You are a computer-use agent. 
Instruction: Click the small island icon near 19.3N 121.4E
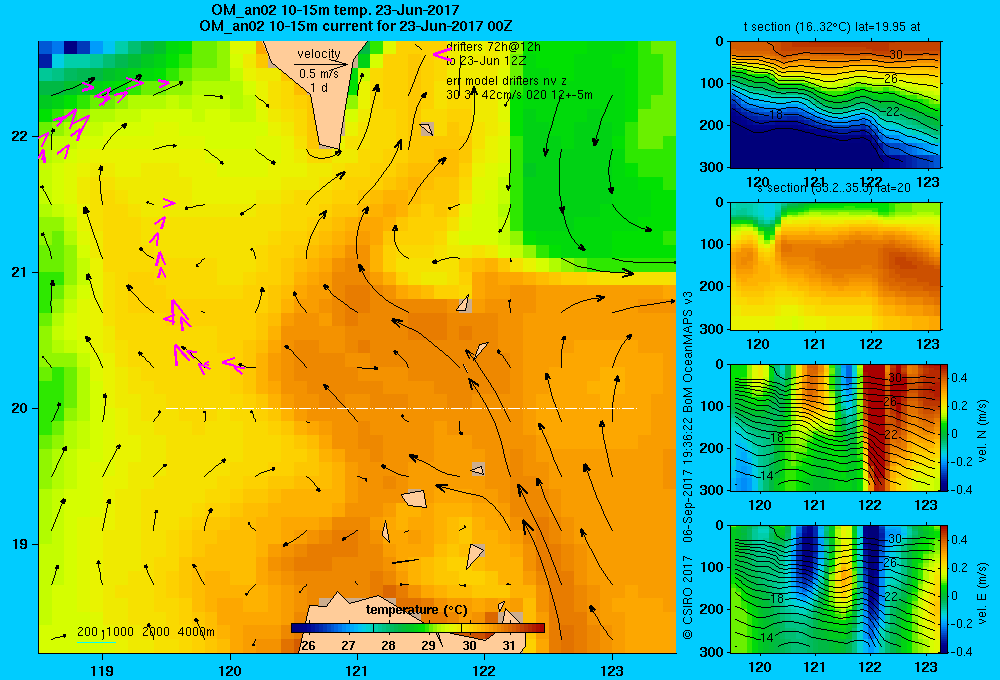(415, 498)
